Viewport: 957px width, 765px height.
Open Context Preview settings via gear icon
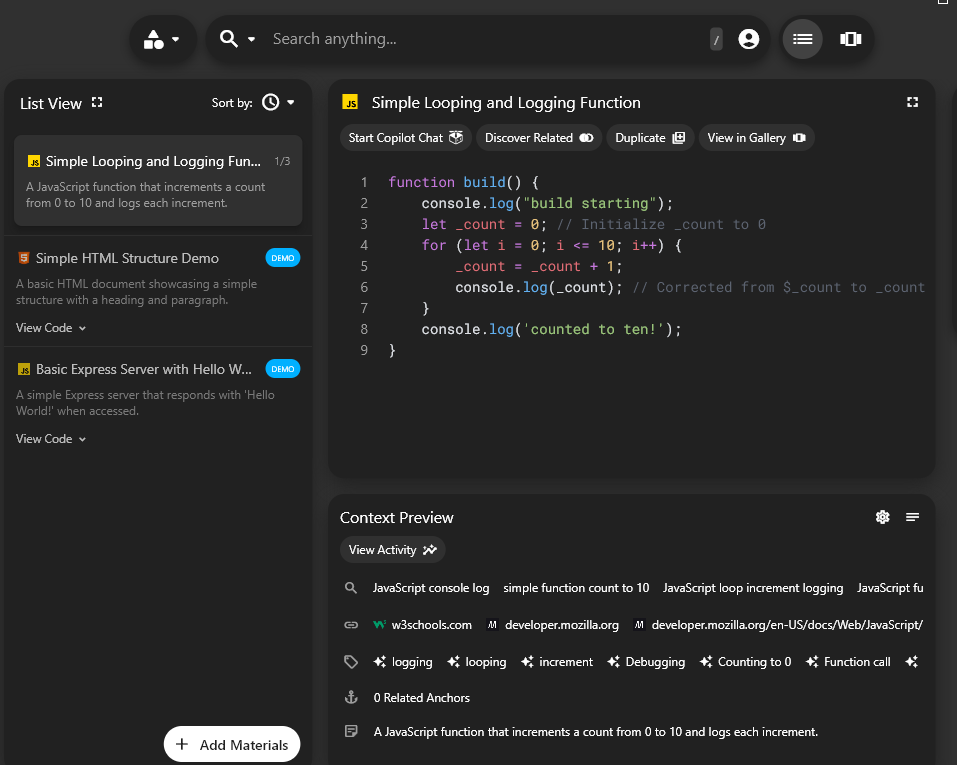tap(883, 517)
